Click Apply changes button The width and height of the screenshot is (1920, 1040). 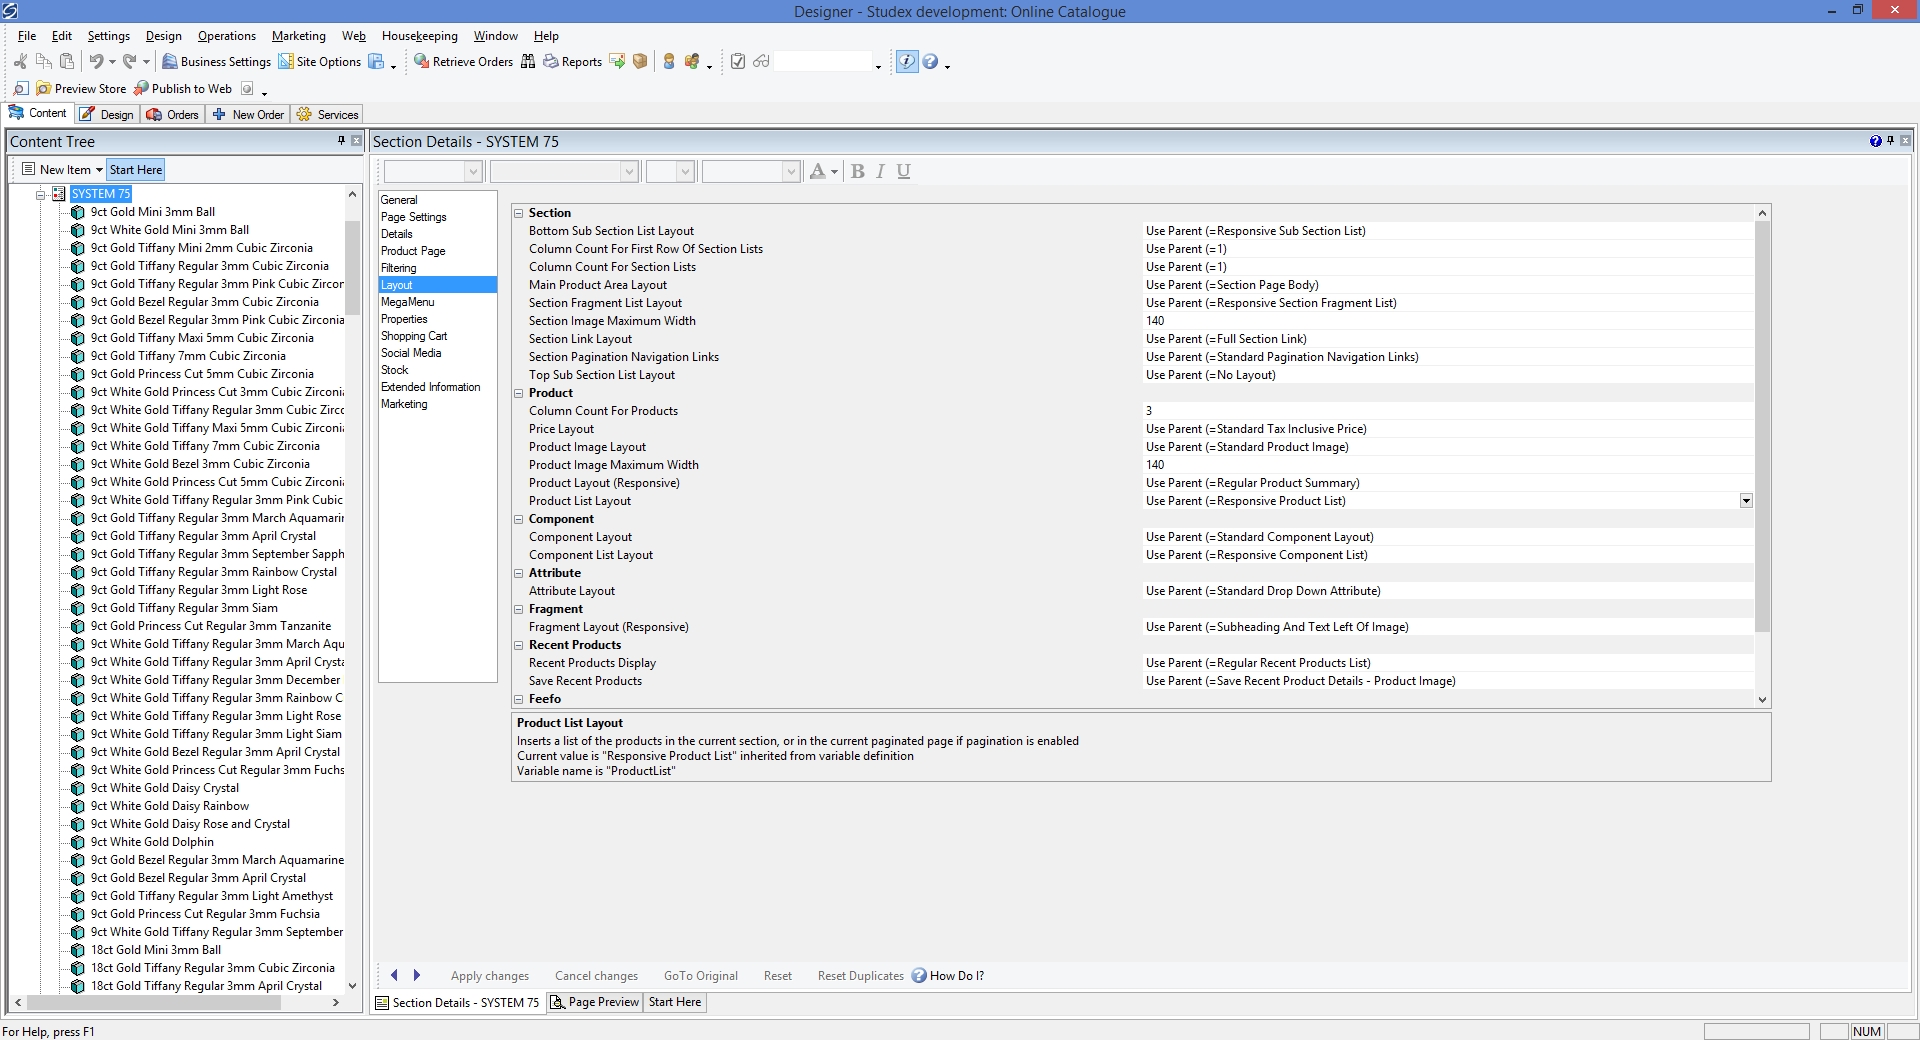489,976
